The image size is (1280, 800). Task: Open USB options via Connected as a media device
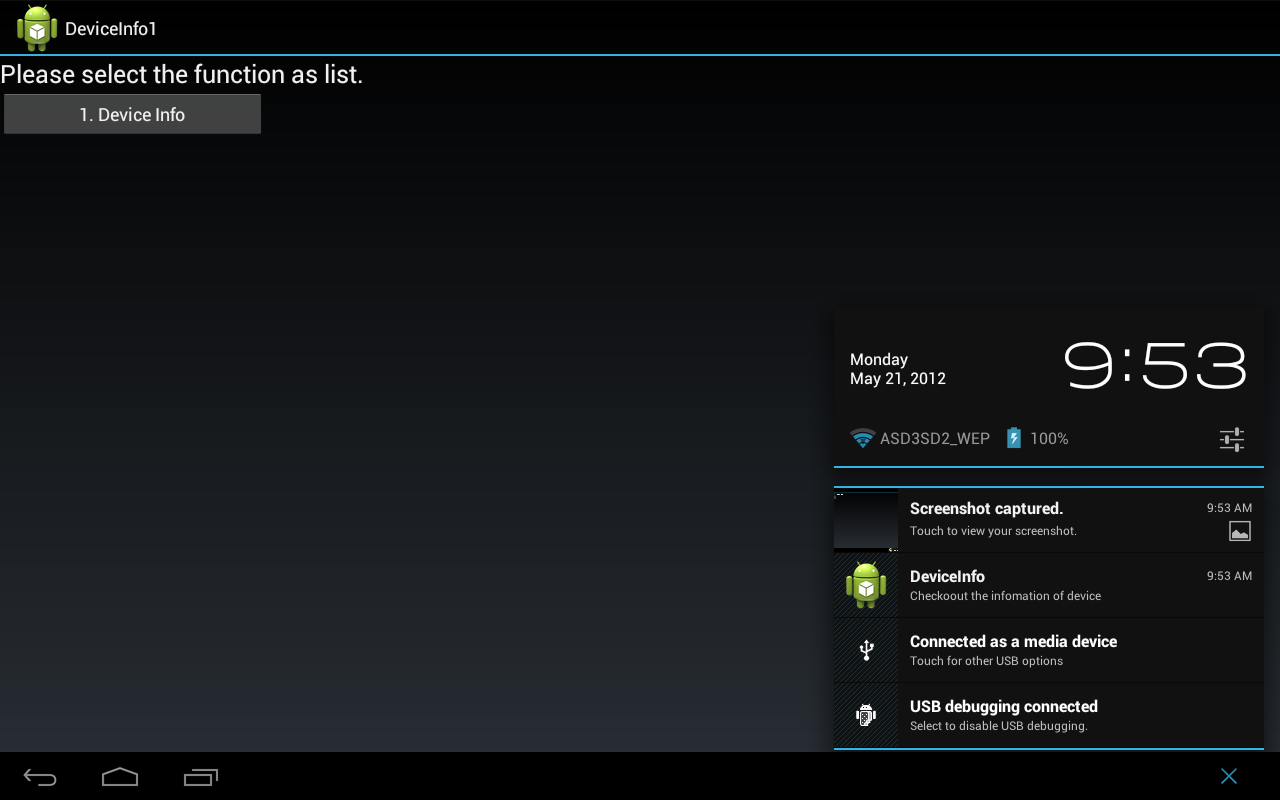[1013, 641]
